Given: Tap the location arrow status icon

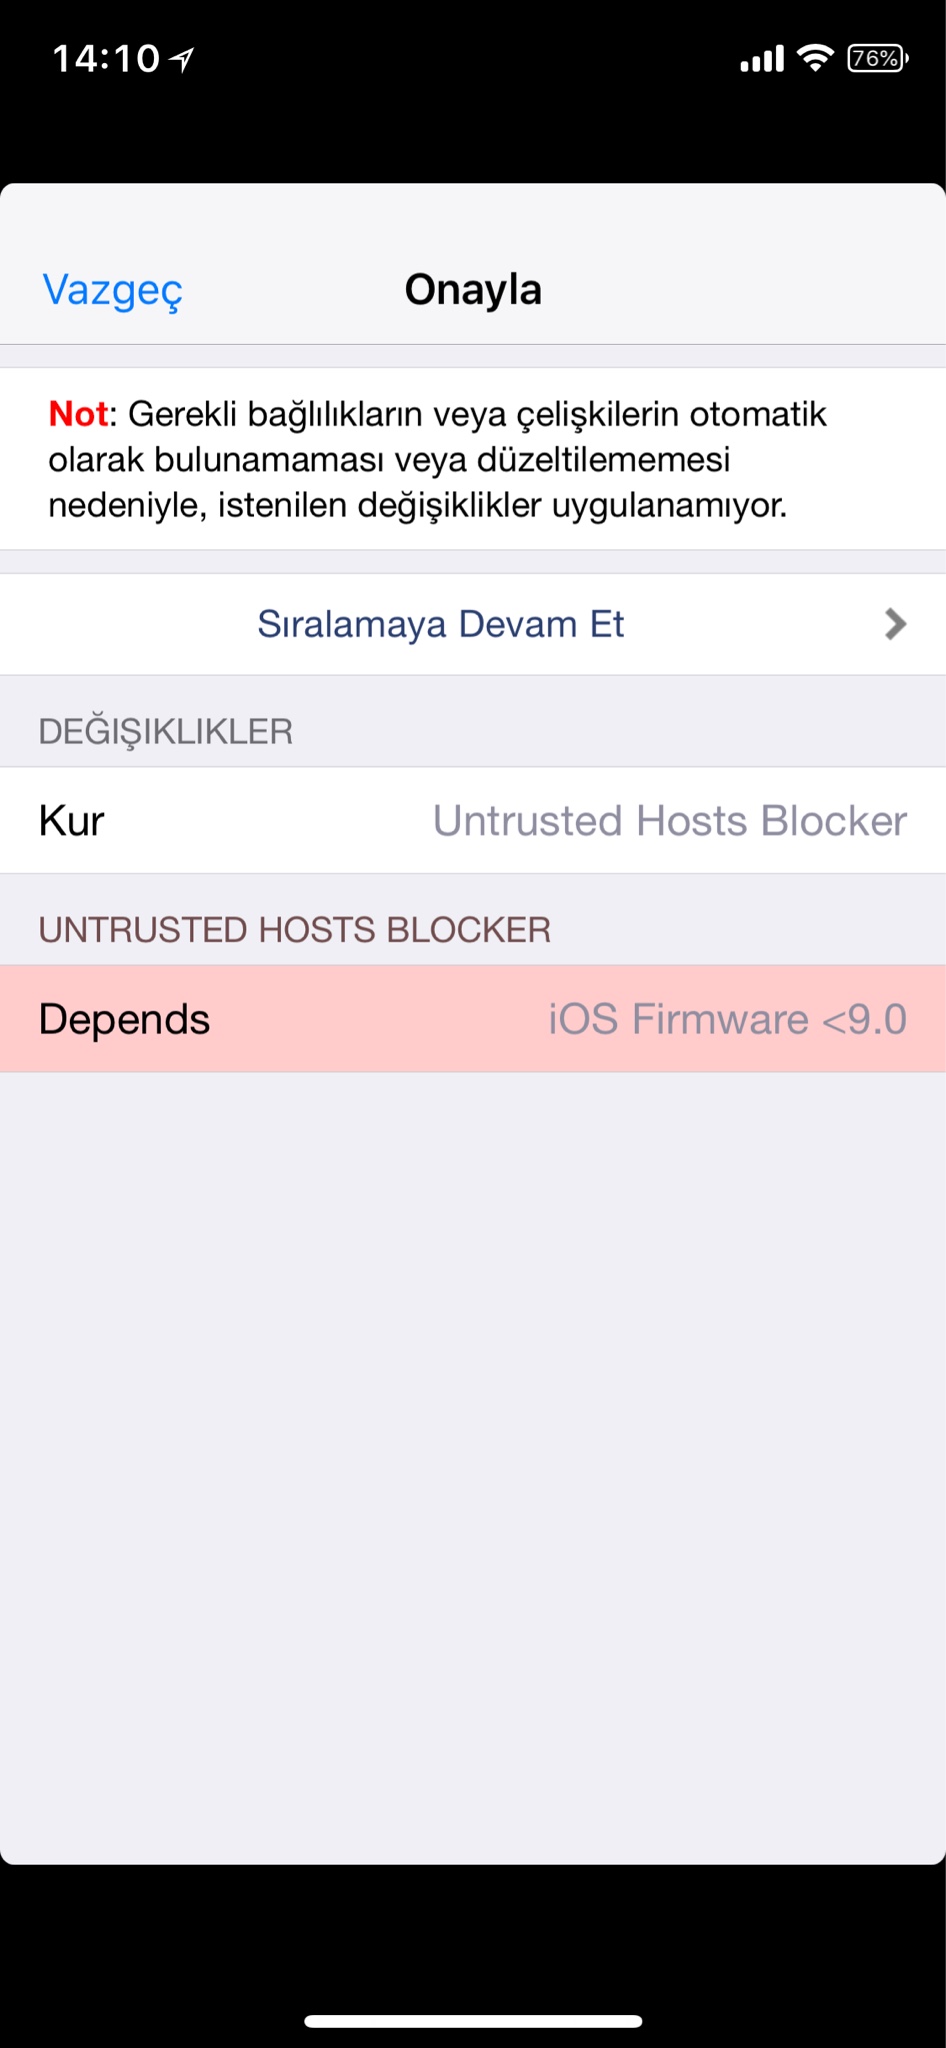Looking at the screenshot, I should pos(182,60).
